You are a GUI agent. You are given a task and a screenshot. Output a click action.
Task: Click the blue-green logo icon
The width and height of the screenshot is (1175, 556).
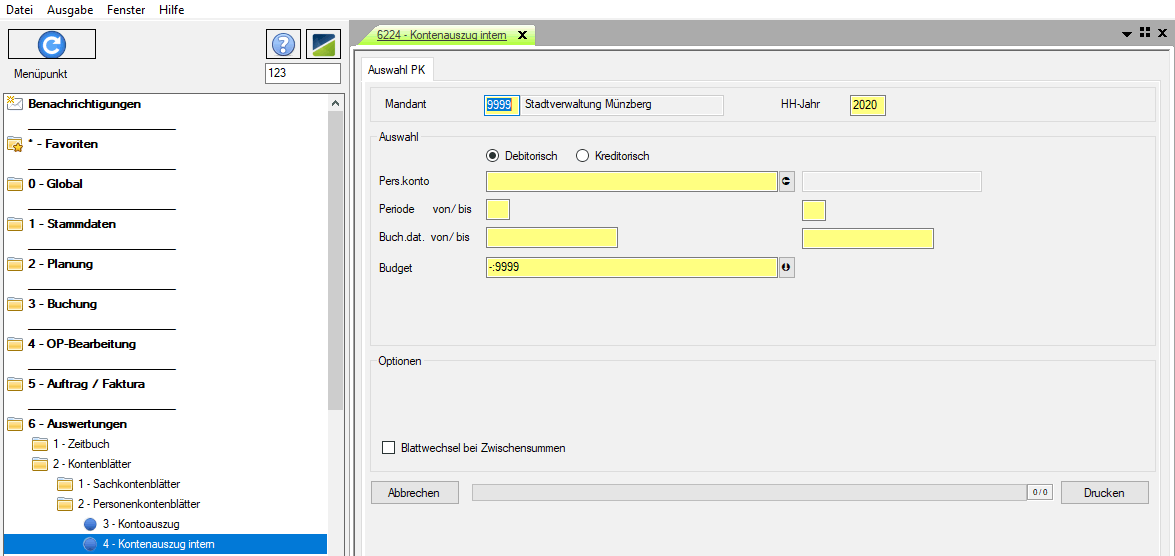323,44
